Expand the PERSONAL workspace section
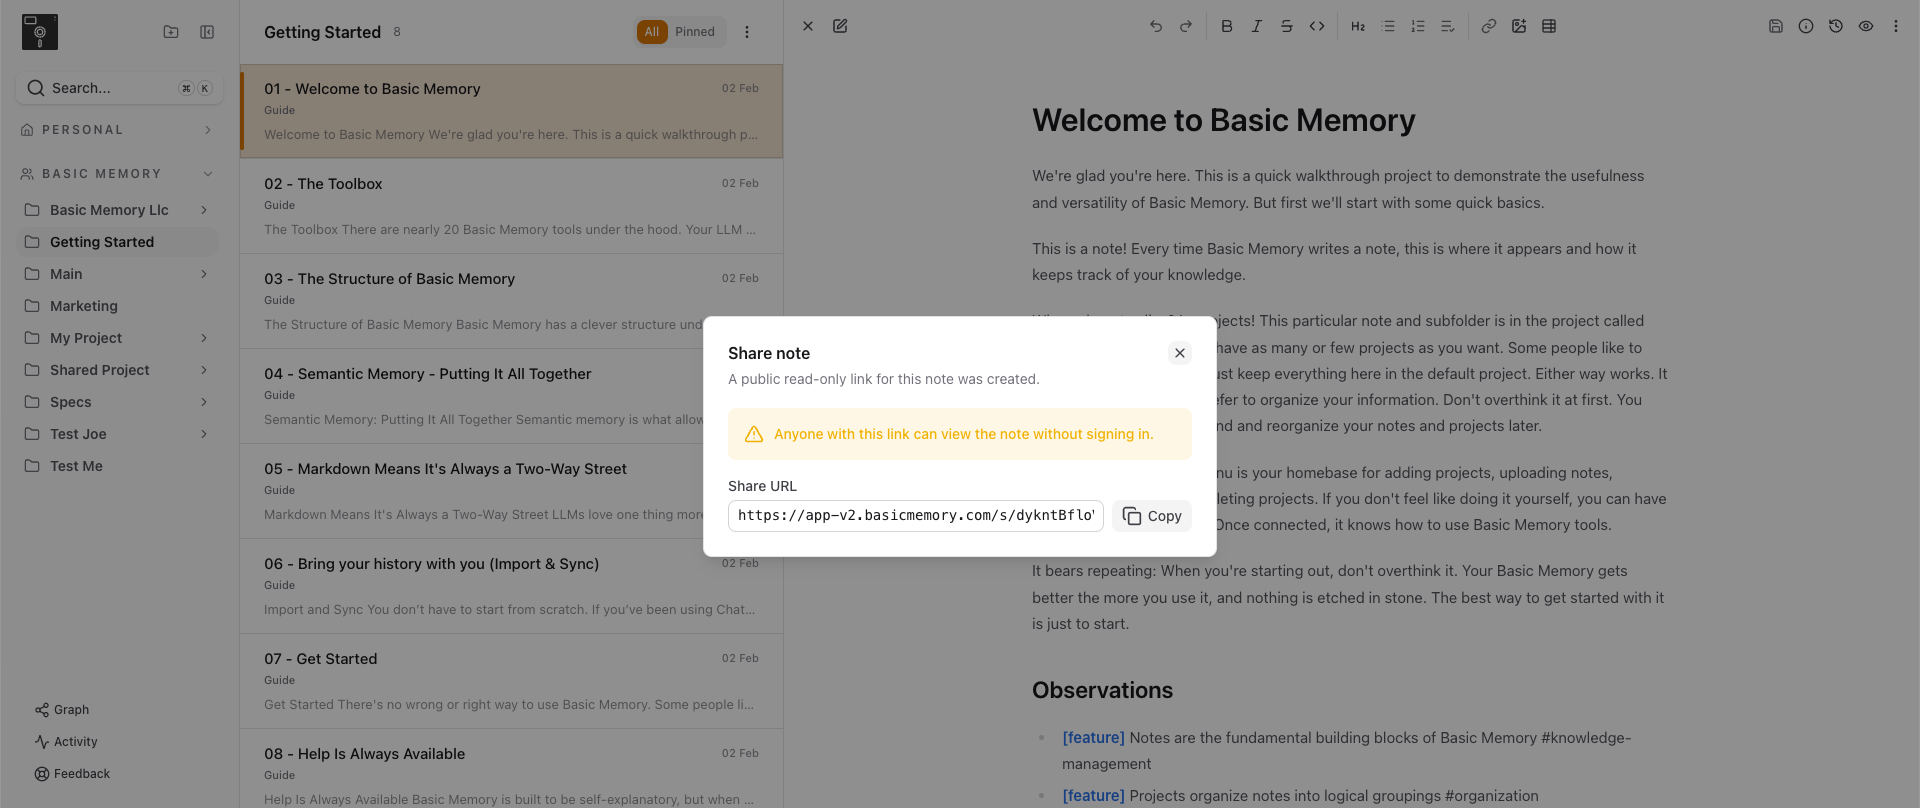 (x=208, y=130)
